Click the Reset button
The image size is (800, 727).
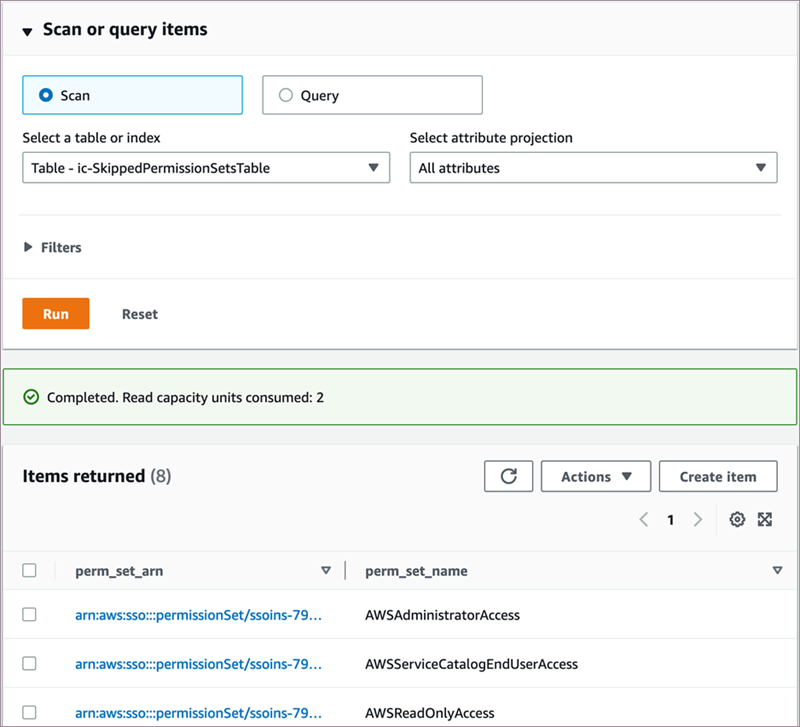click(x=140, y=314)
